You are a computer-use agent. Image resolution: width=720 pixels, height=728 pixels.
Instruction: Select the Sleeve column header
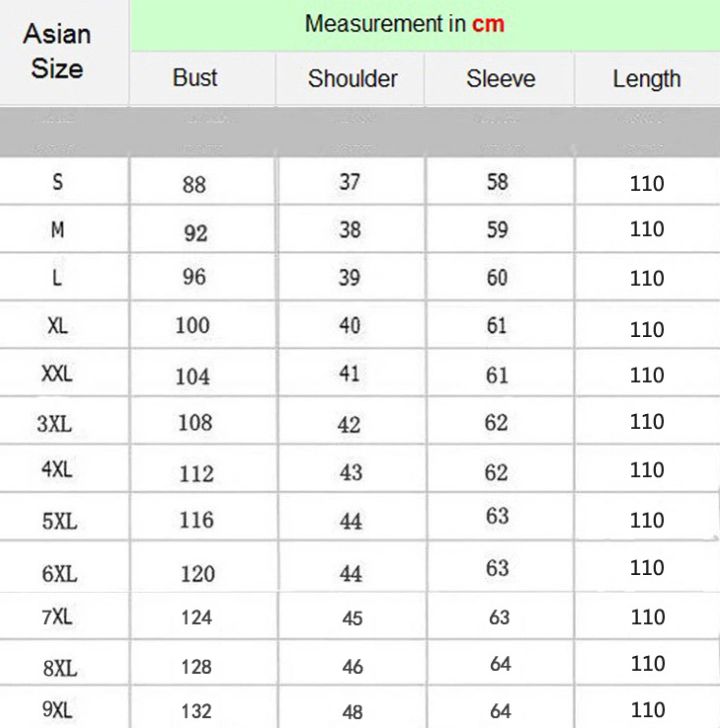500,78
